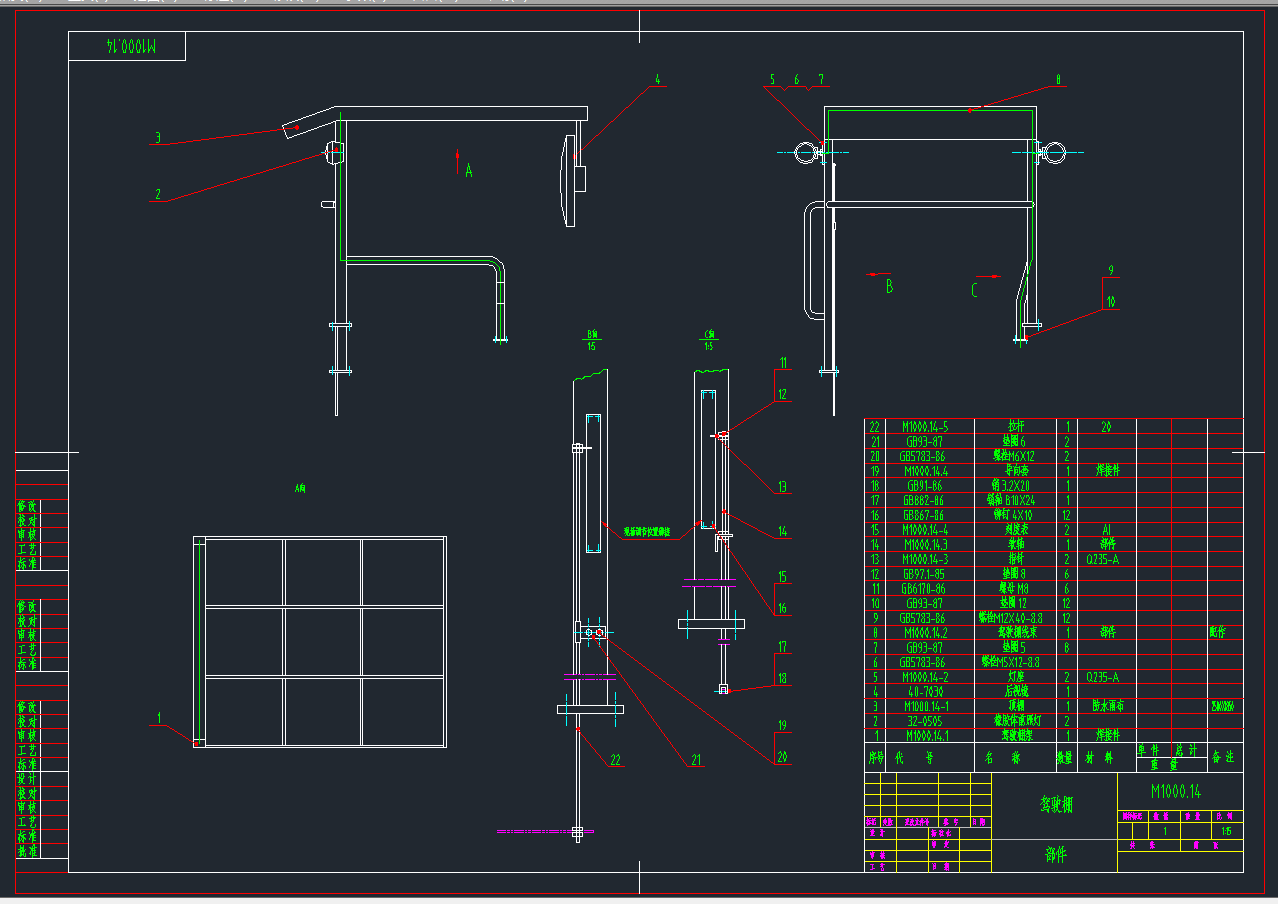Image resolution: width=1278 pixels, height=904 pixels.
Task: Select the '数量' column header
Action: click(1064, 758)
